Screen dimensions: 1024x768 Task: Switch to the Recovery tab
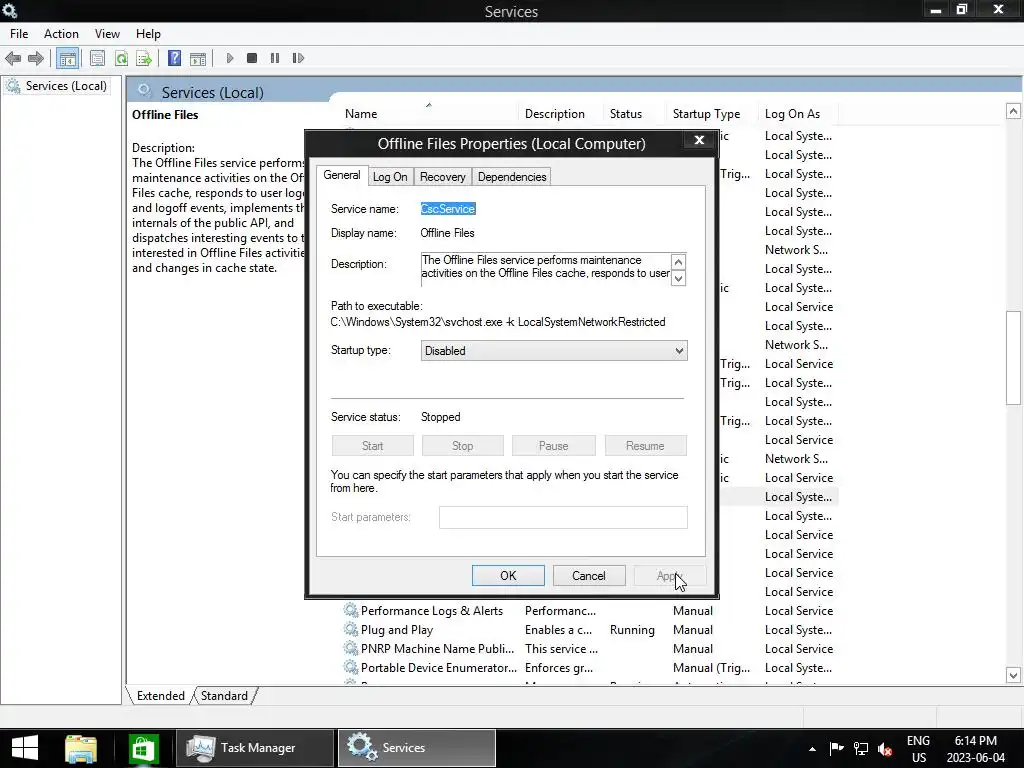coord(443,177)
